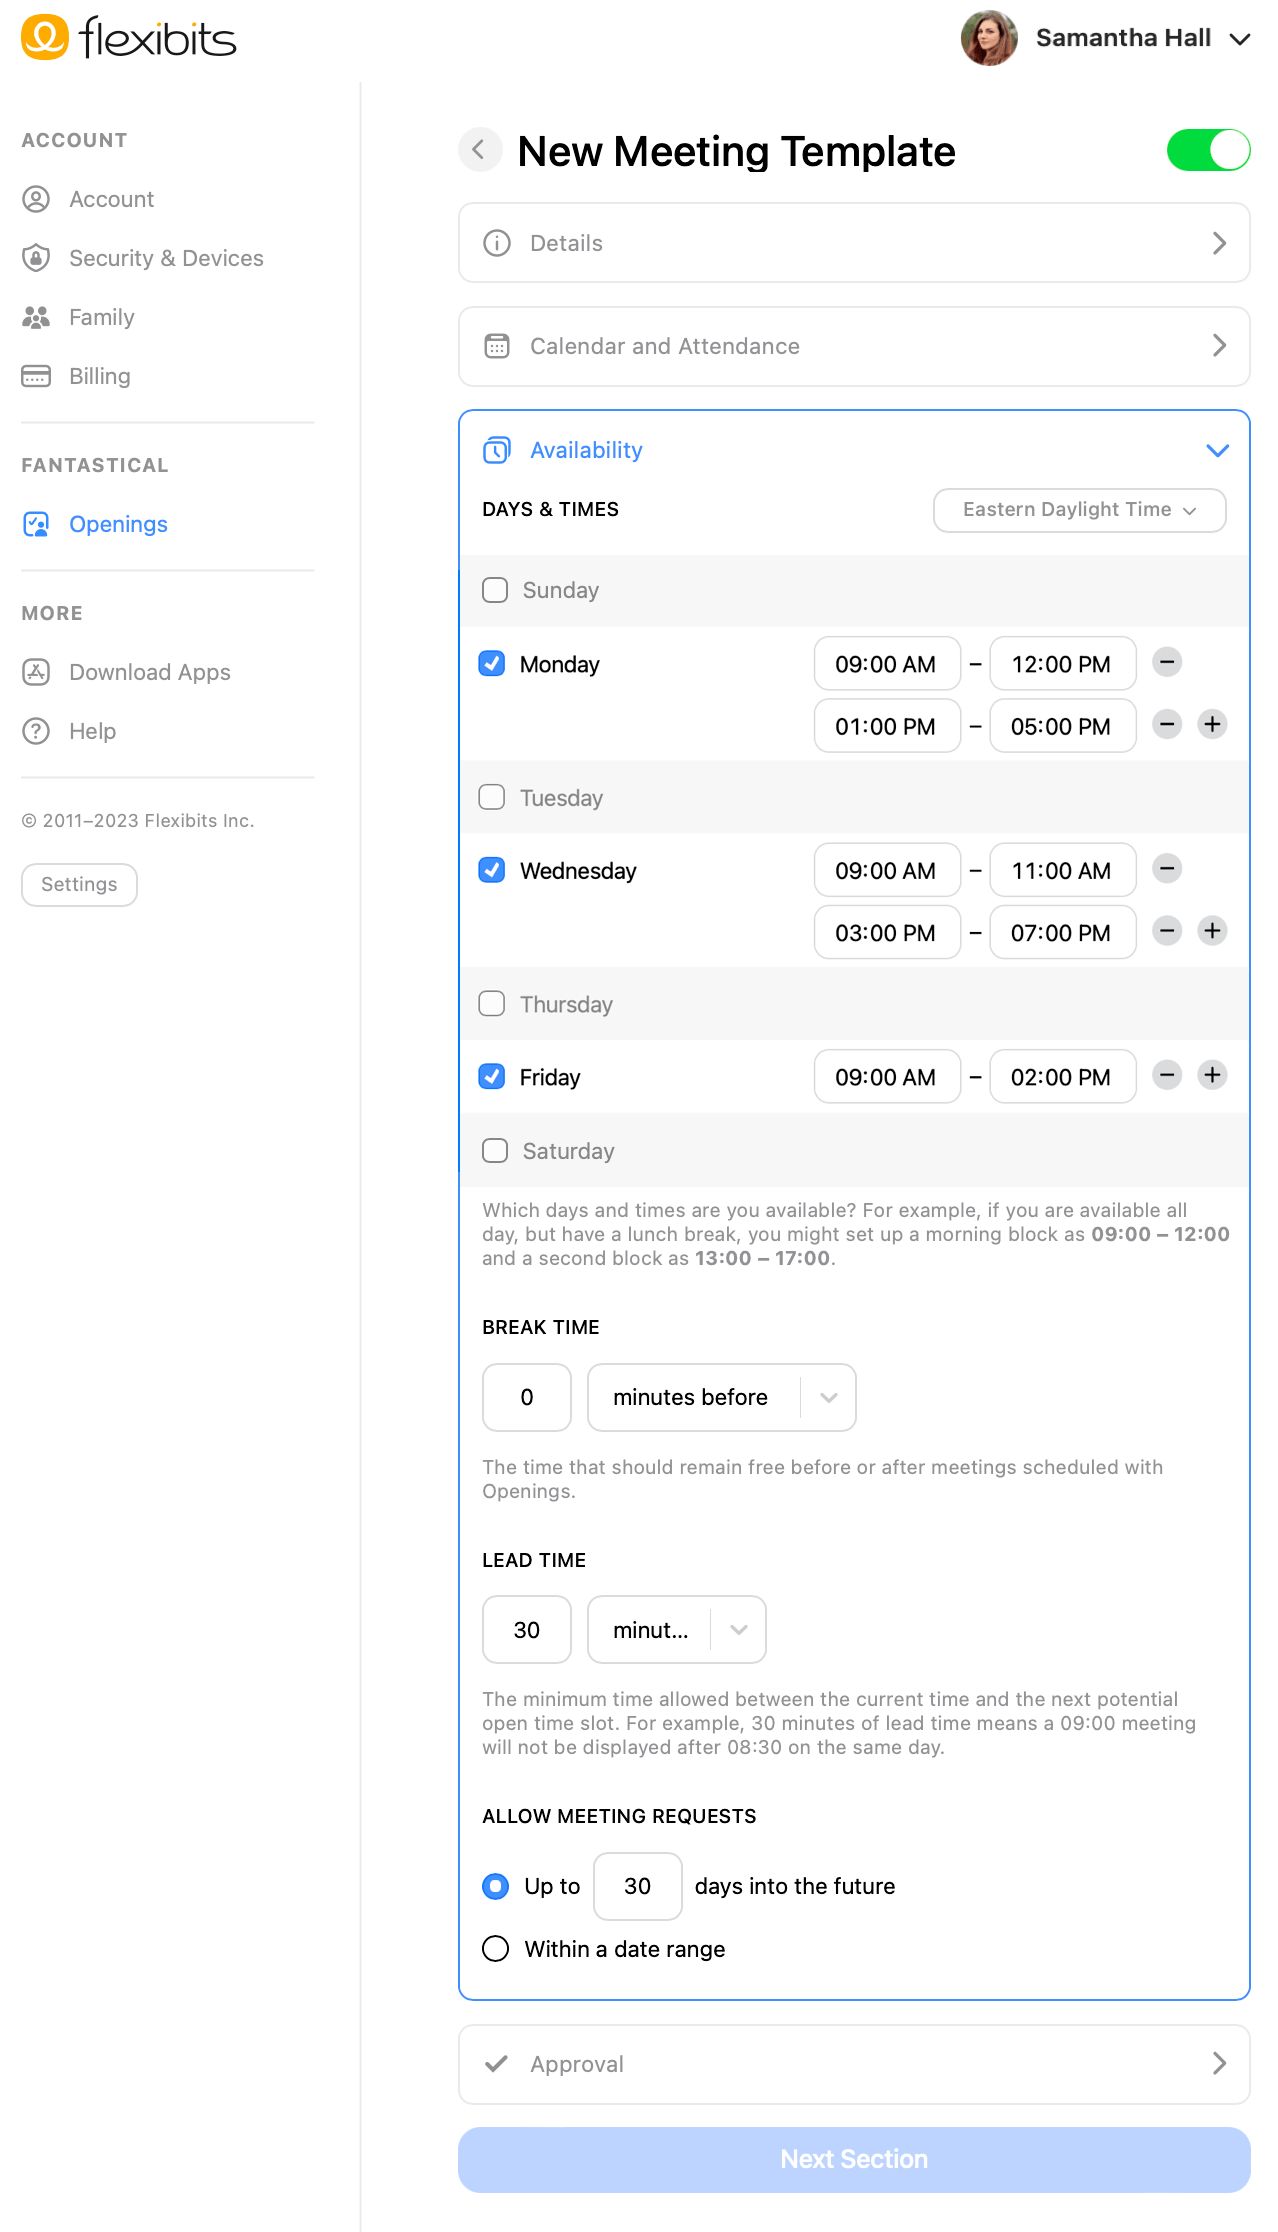Open the 'minutes before' break time dropdown
The image size is (1278, 2232).
coord(722,1397)
